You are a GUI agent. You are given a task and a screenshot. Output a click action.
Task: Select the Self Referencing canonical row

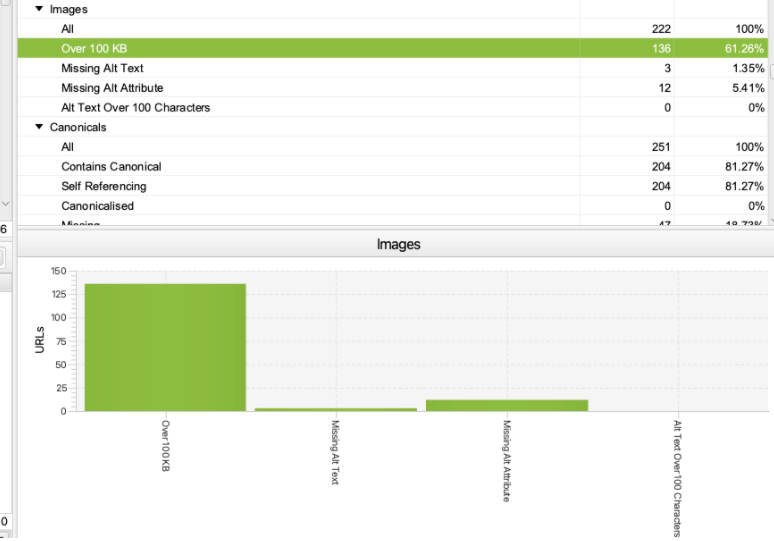tap(103, 186)
